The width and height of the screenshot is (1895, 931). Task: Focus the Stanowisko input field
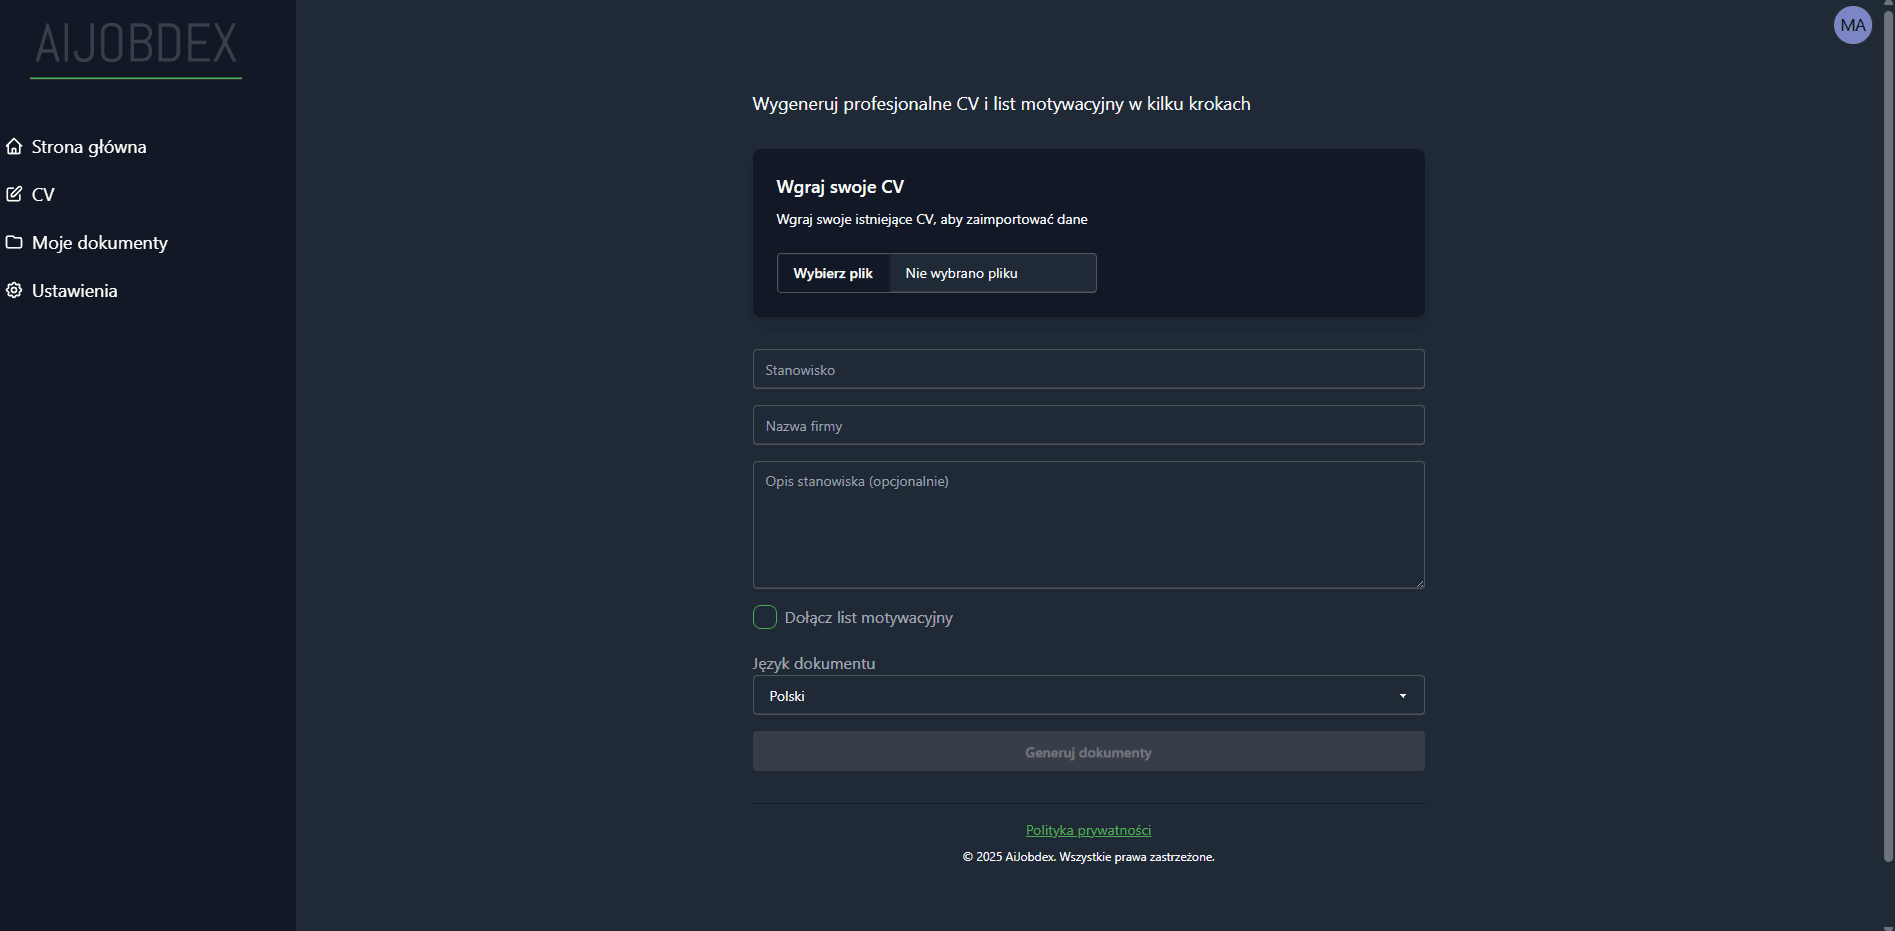pos(1088,369)
